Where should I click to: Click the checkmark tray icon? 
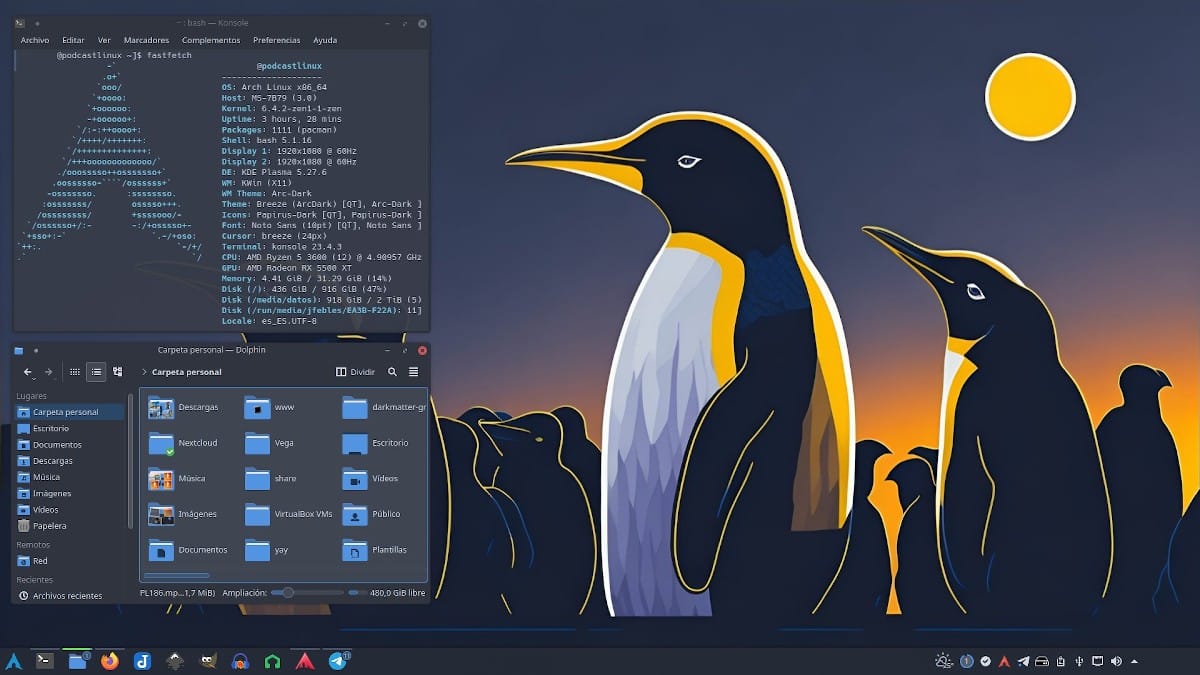(986, 661)
